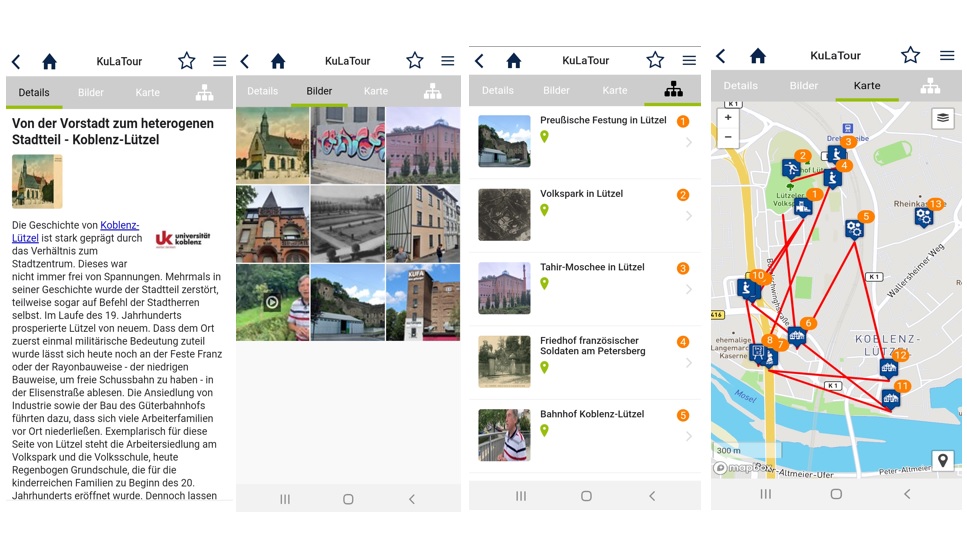967x536 pixels.
Task: Toggle favorite star on the Bilder gallery screen
Action: [x=415, y=61]
